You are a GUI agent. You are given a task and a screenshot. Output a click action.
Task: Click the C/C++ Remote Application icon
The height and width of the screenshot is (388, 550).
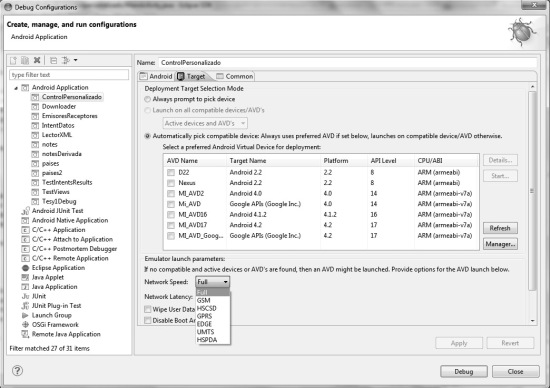tap(25, 258)
